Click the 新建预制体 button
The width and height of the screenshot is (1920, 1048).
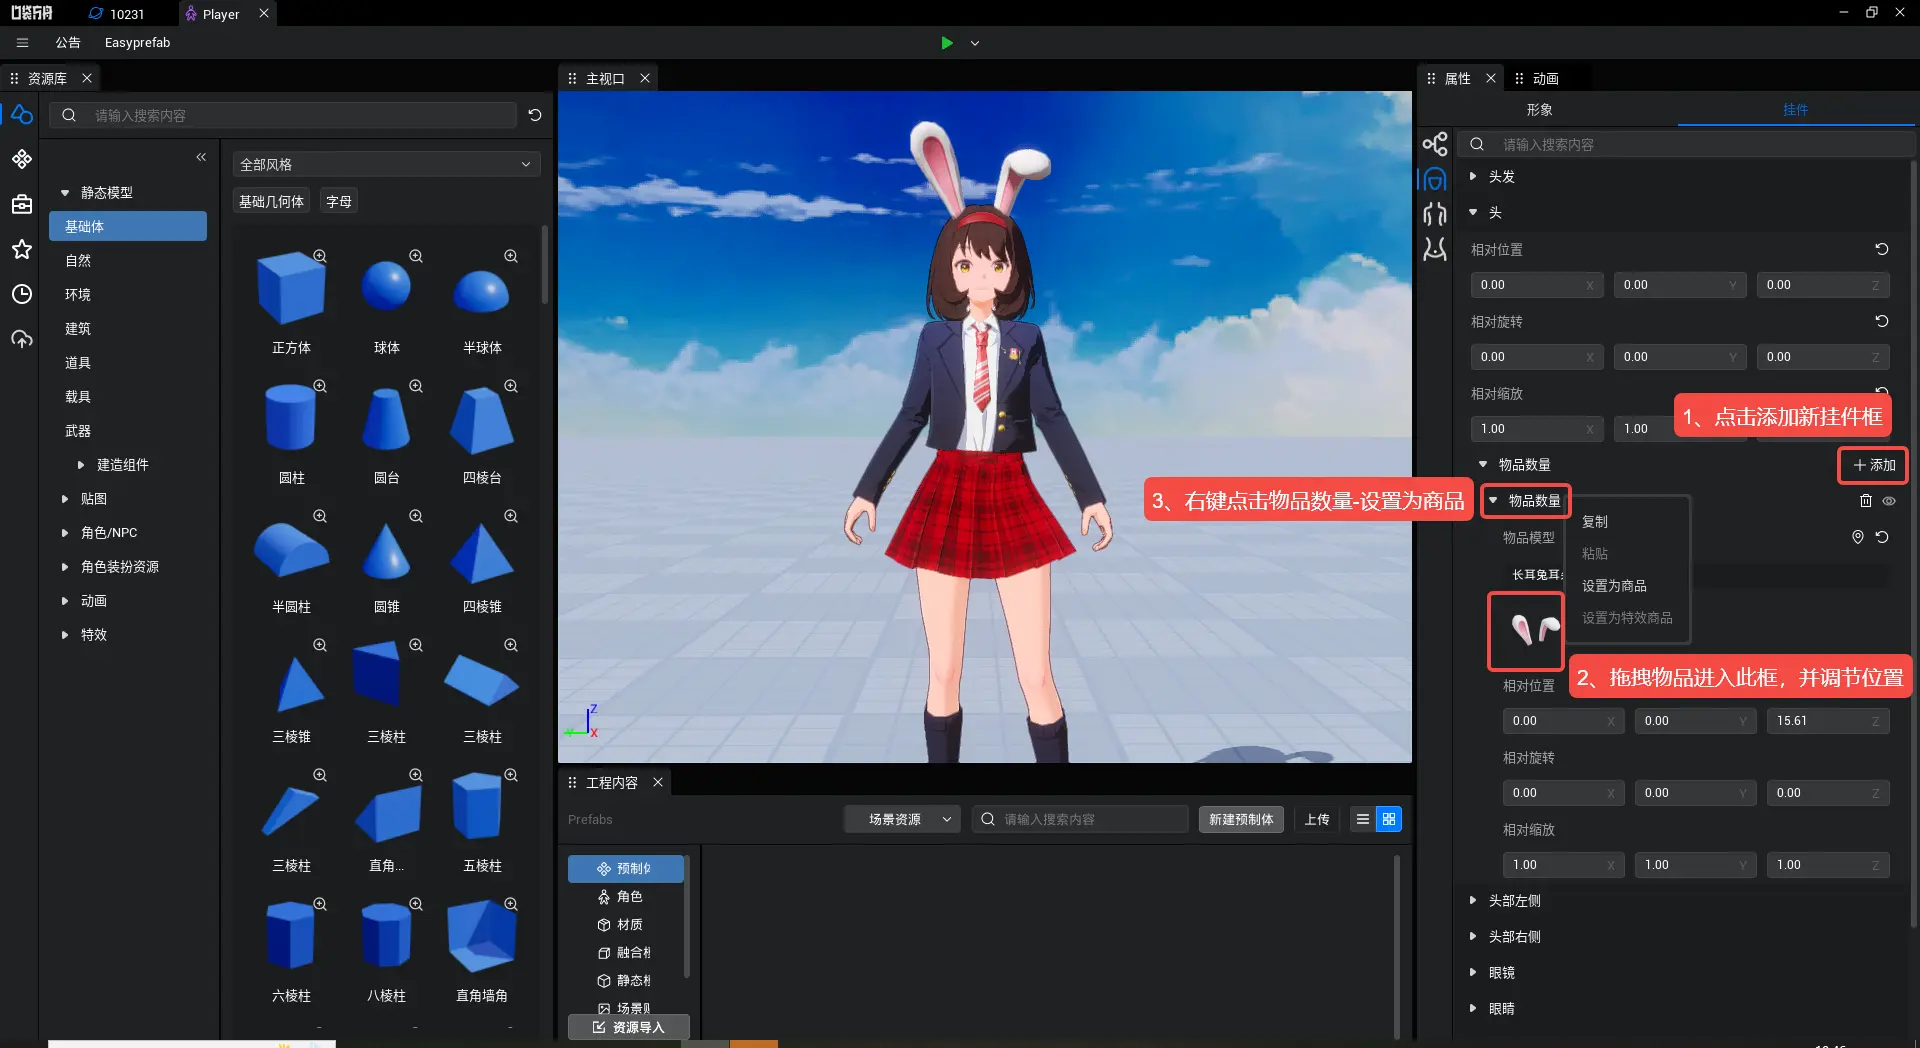1241,819
